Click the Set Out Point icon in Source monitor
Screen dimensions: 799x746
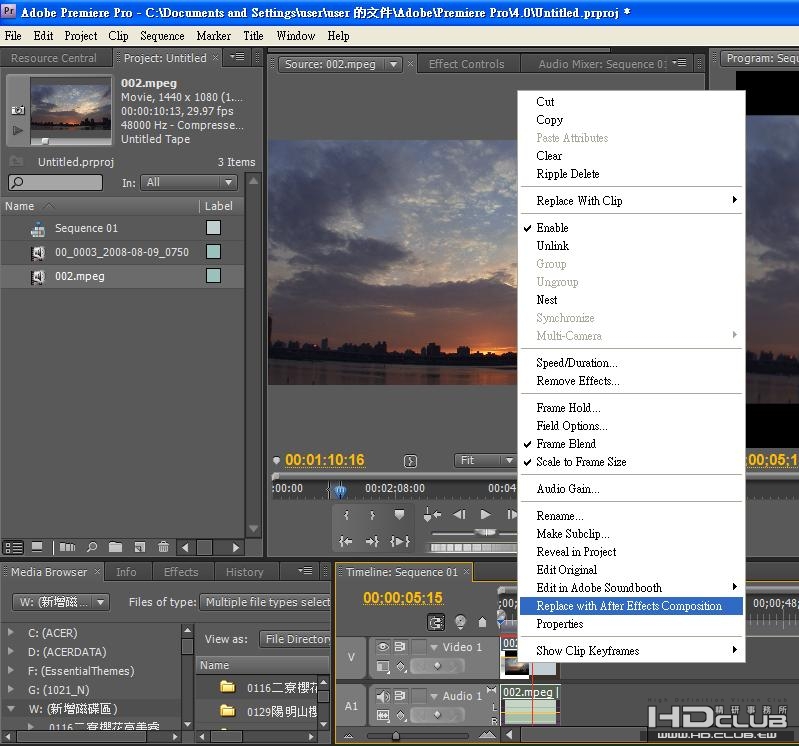[372, 515]
